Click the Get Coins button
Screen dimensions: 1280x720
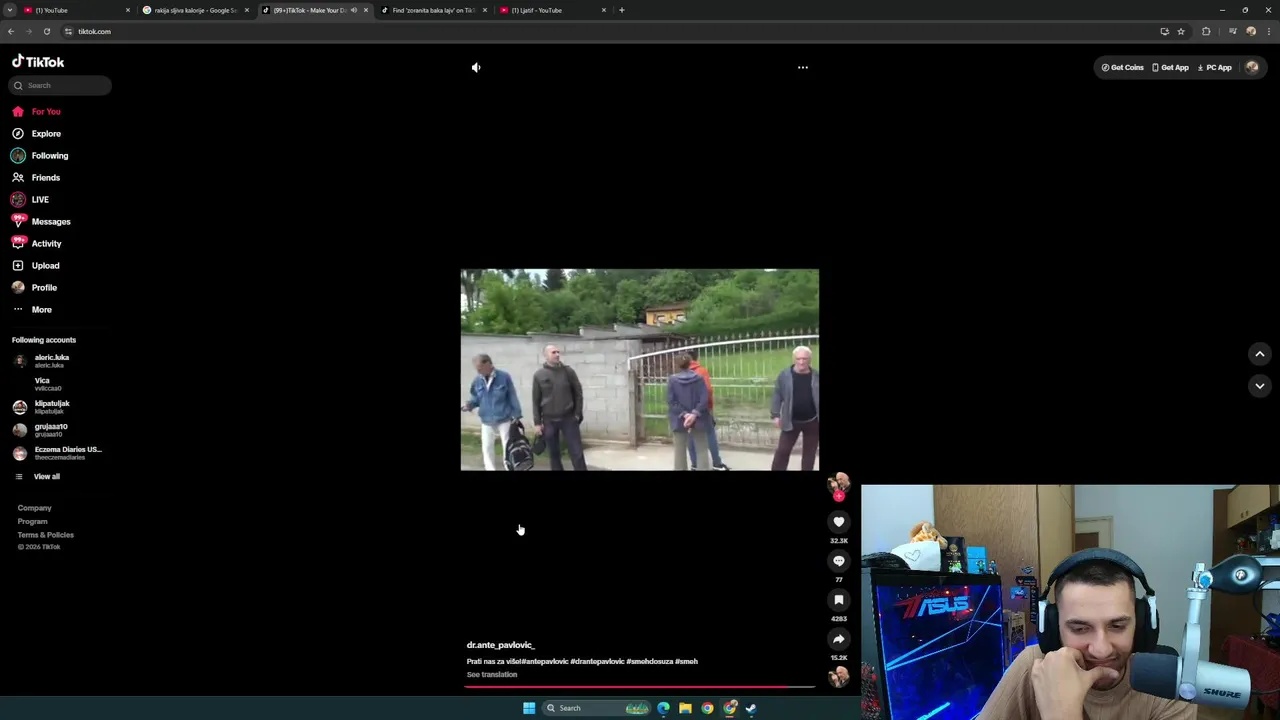point(1122,67)
